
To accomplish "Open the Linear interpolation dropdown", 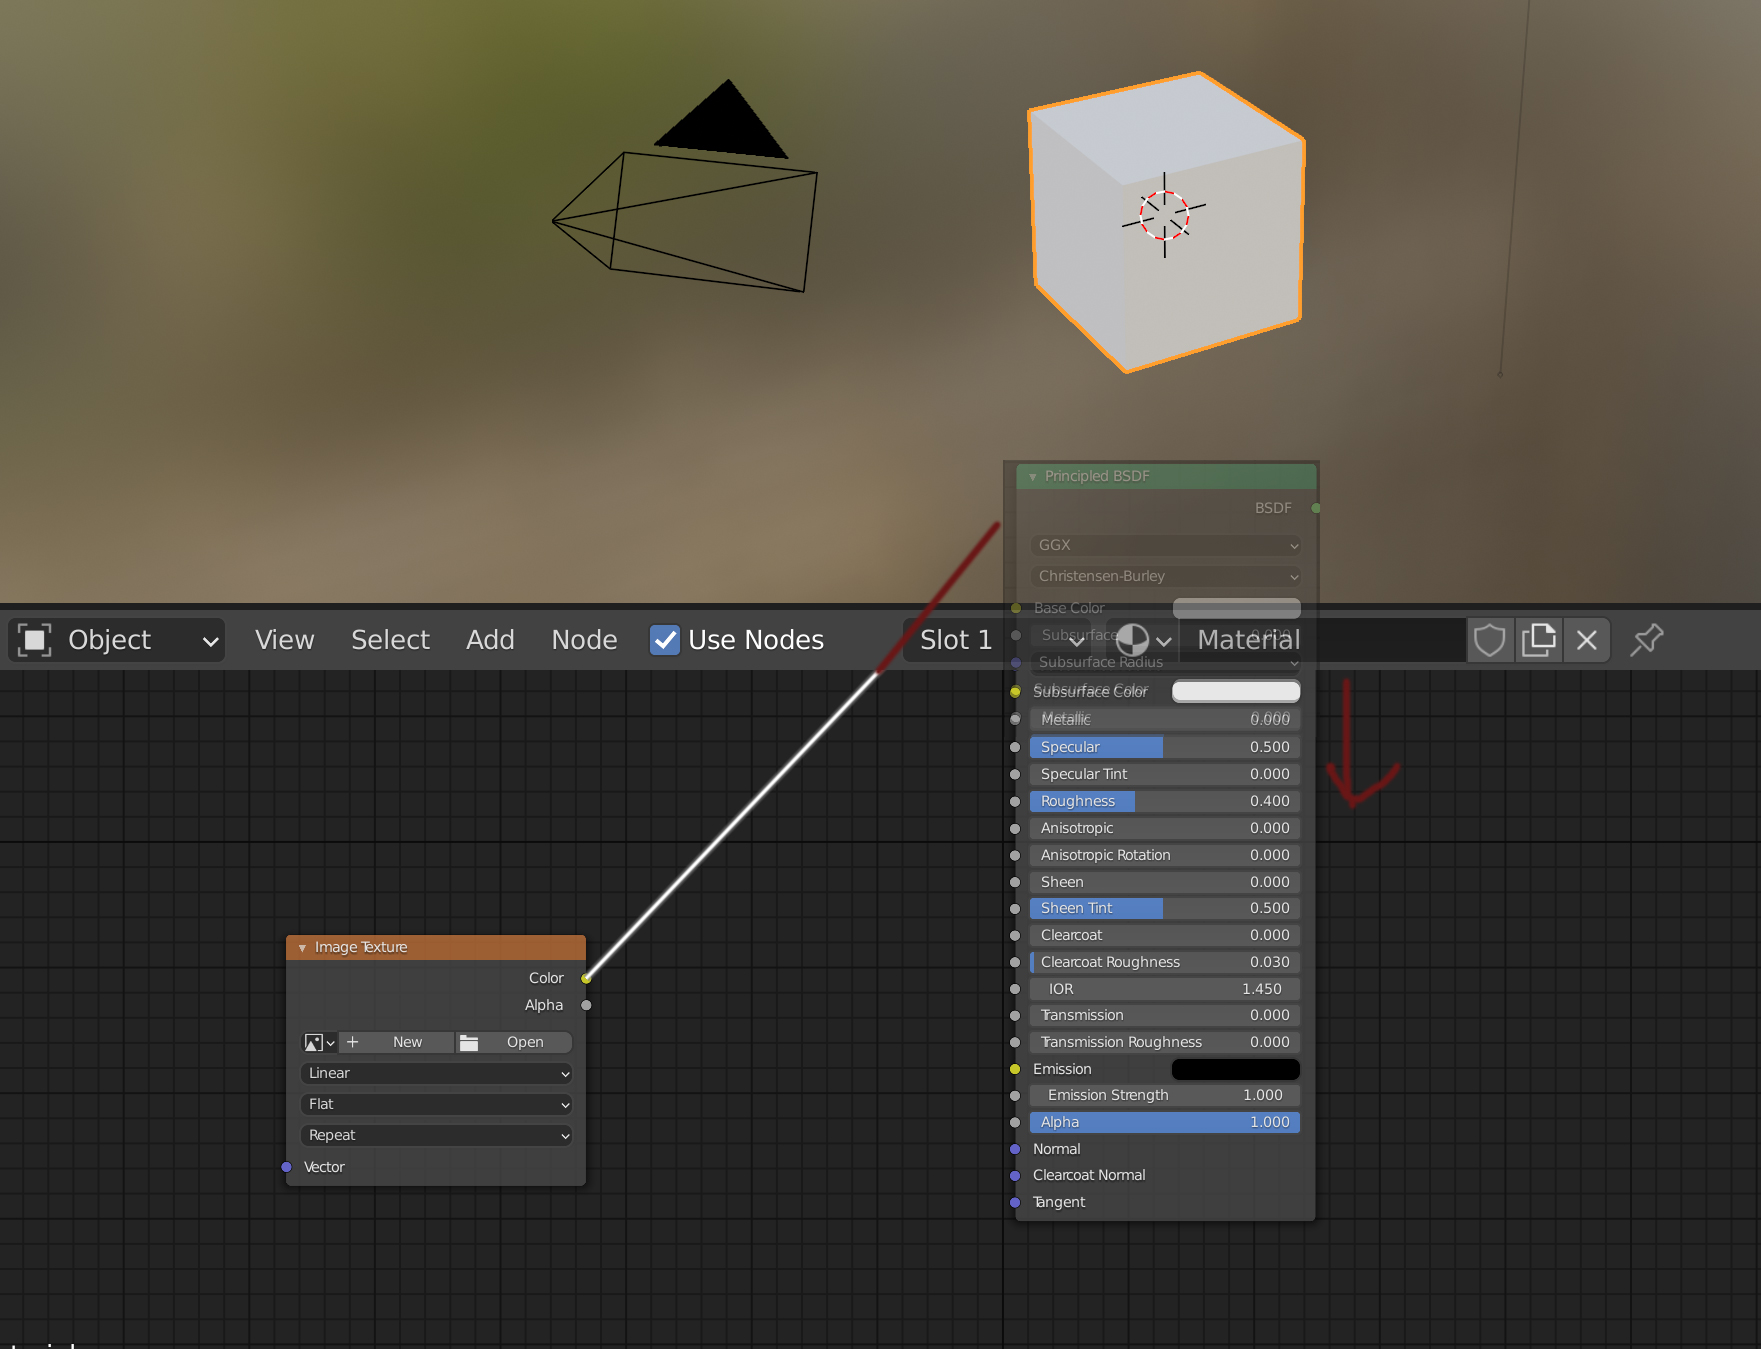I will pos(436,1074).
